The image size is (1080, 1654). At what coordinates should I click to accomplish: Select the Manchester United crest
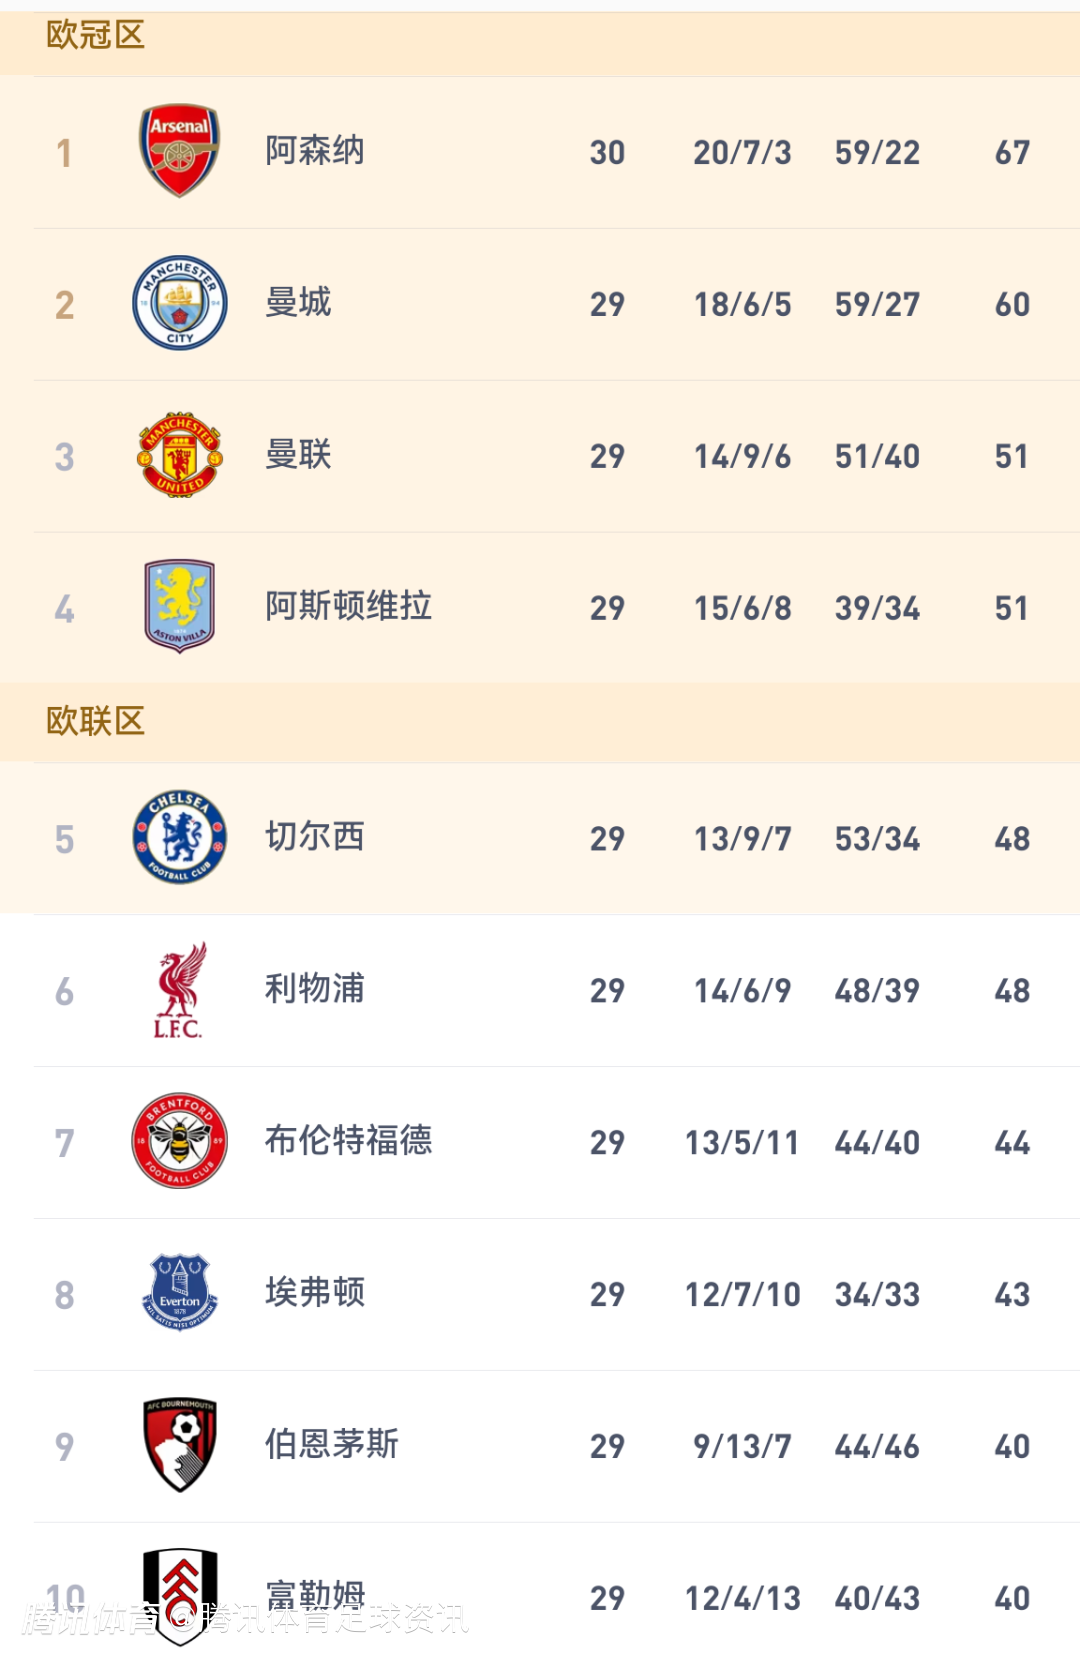coord(180,455)
